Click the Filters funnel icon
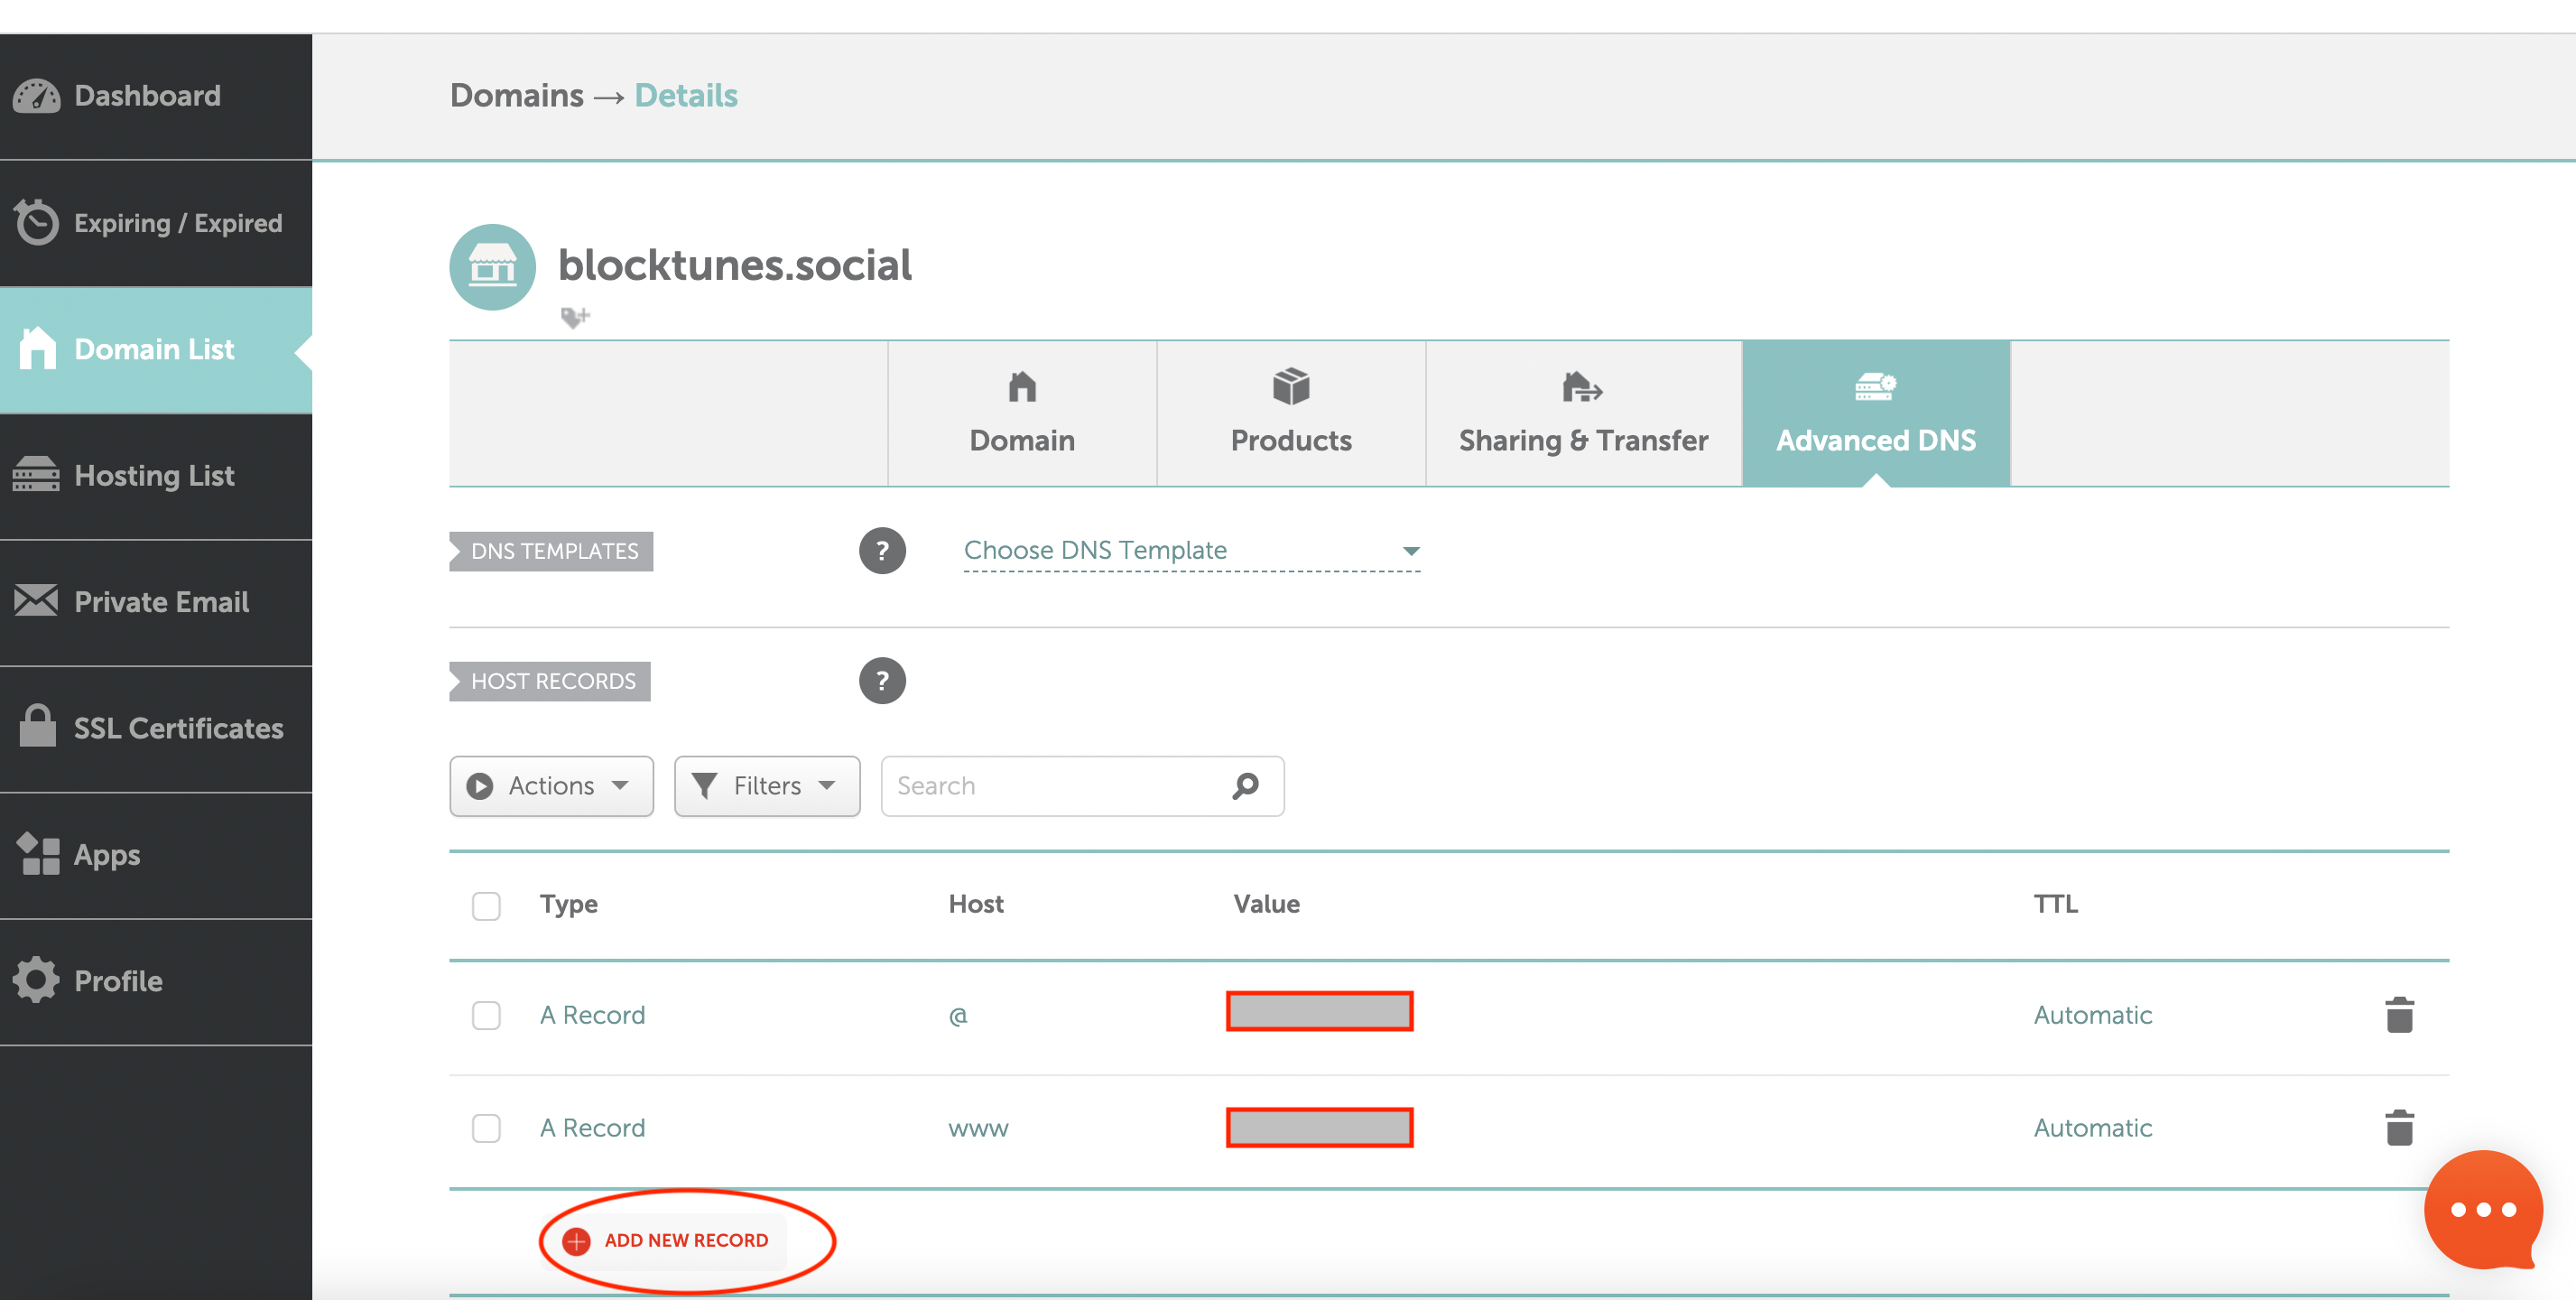2576x1300 pixels. (704, 786)
